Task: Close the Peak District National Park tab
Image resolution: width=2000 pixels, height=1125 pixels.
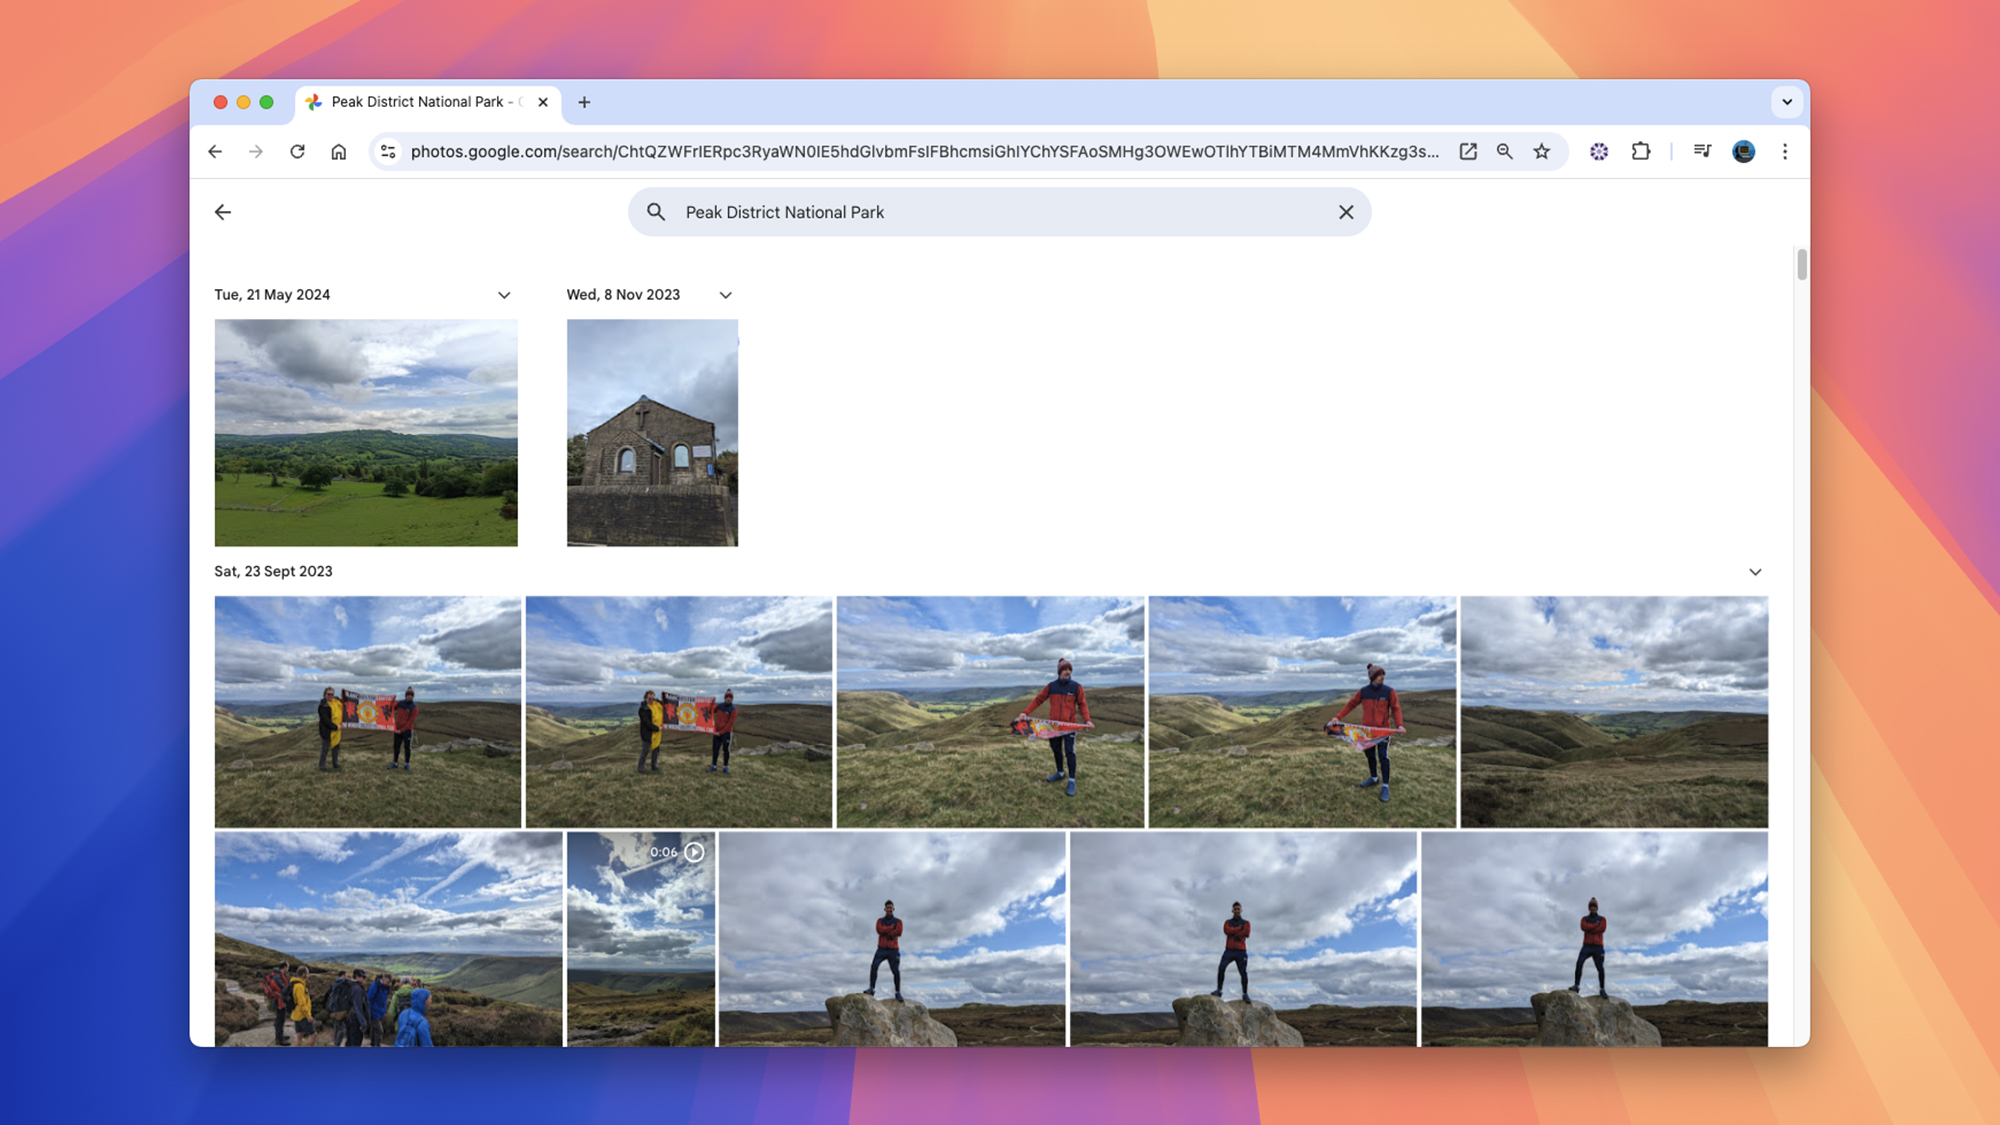Action: (x=543, y=102)
